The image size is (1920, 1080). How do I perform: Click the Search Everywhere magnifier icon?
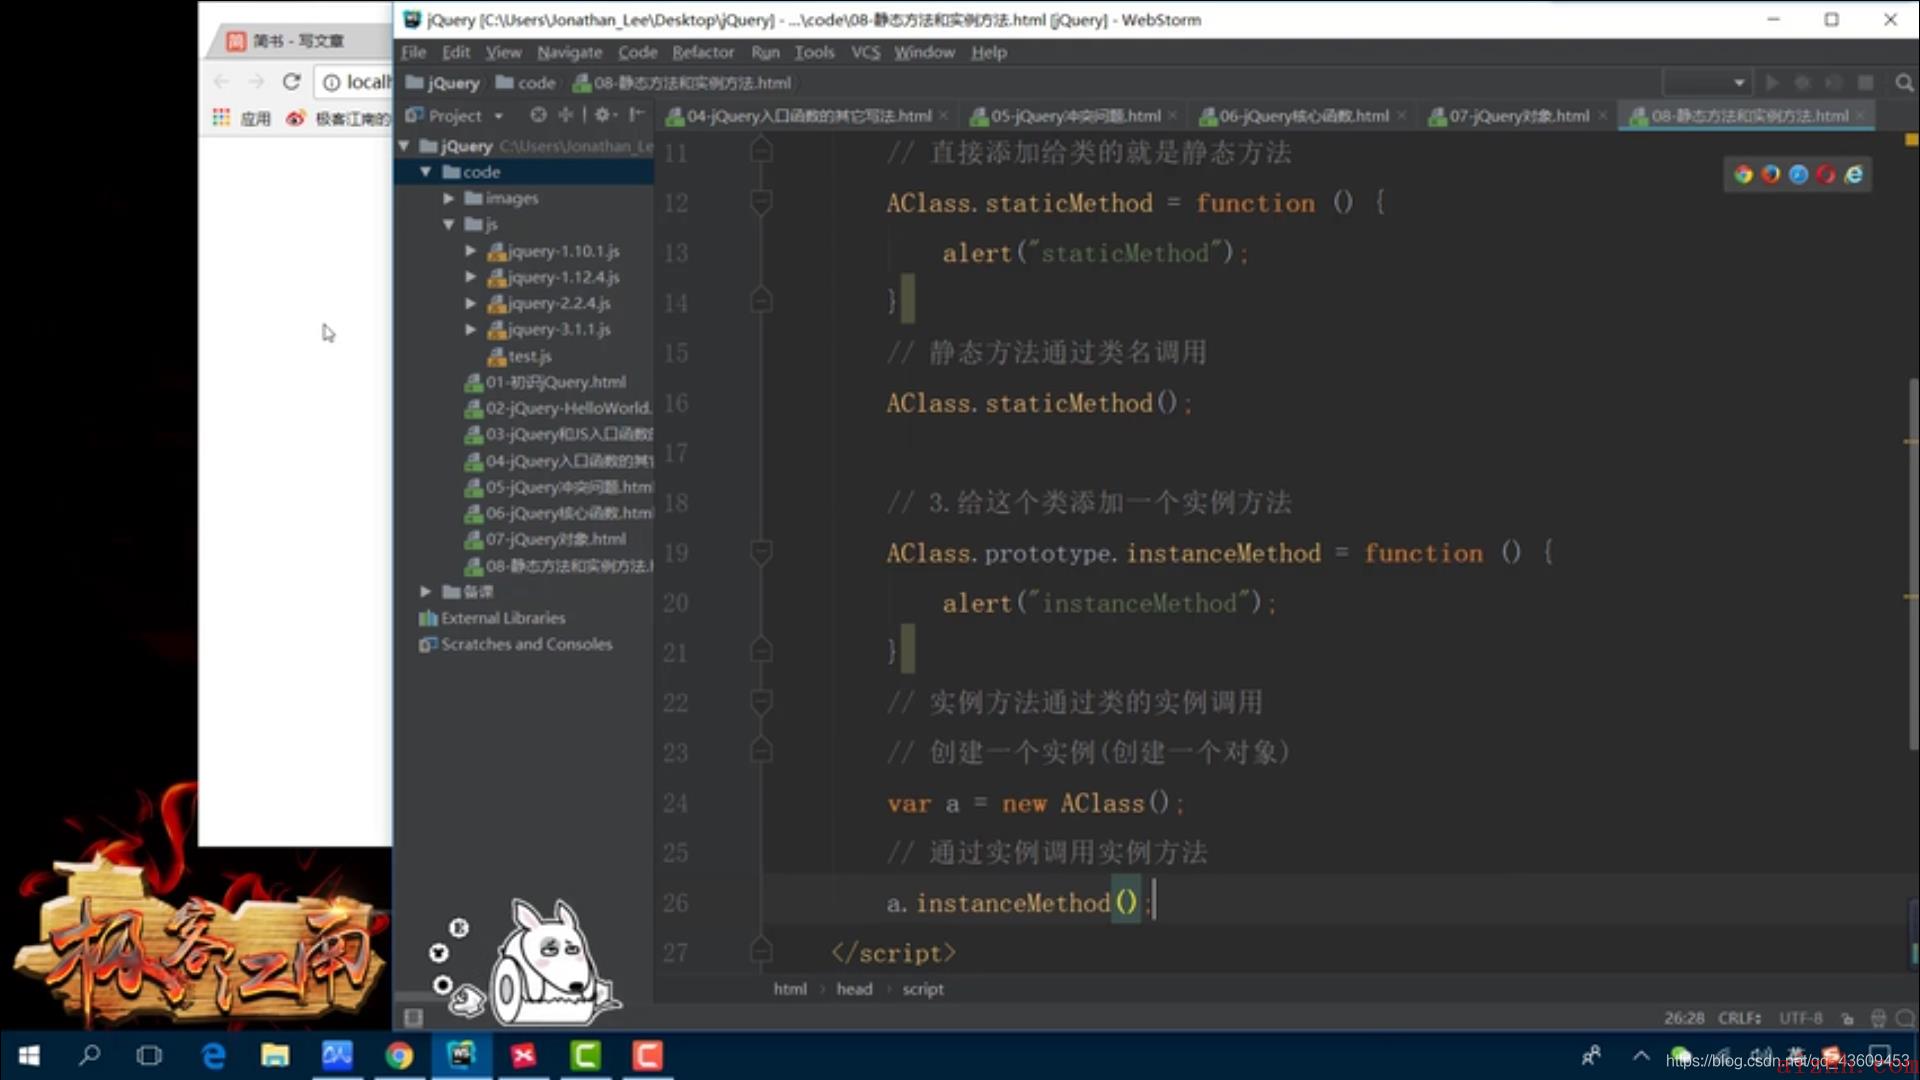point(1904,83)
